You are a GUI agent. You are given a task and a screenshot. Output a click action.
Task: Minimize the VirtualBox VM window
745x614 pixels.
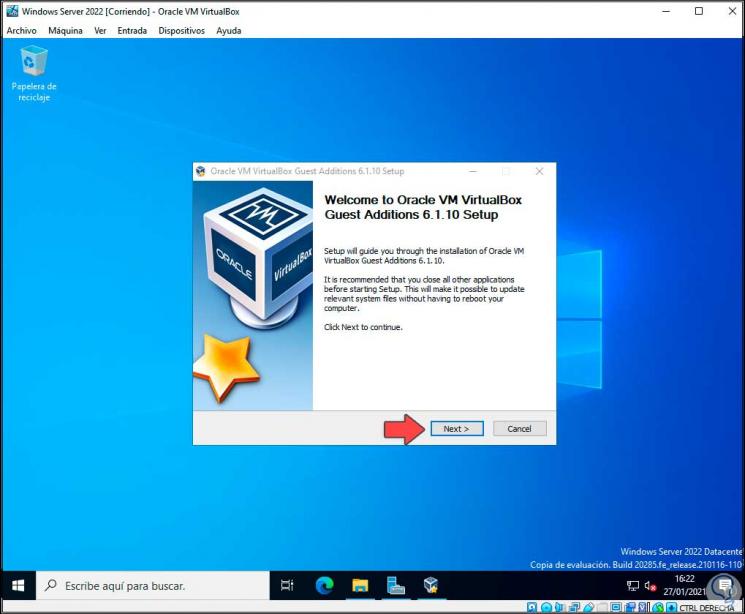[x=666, y=11]
